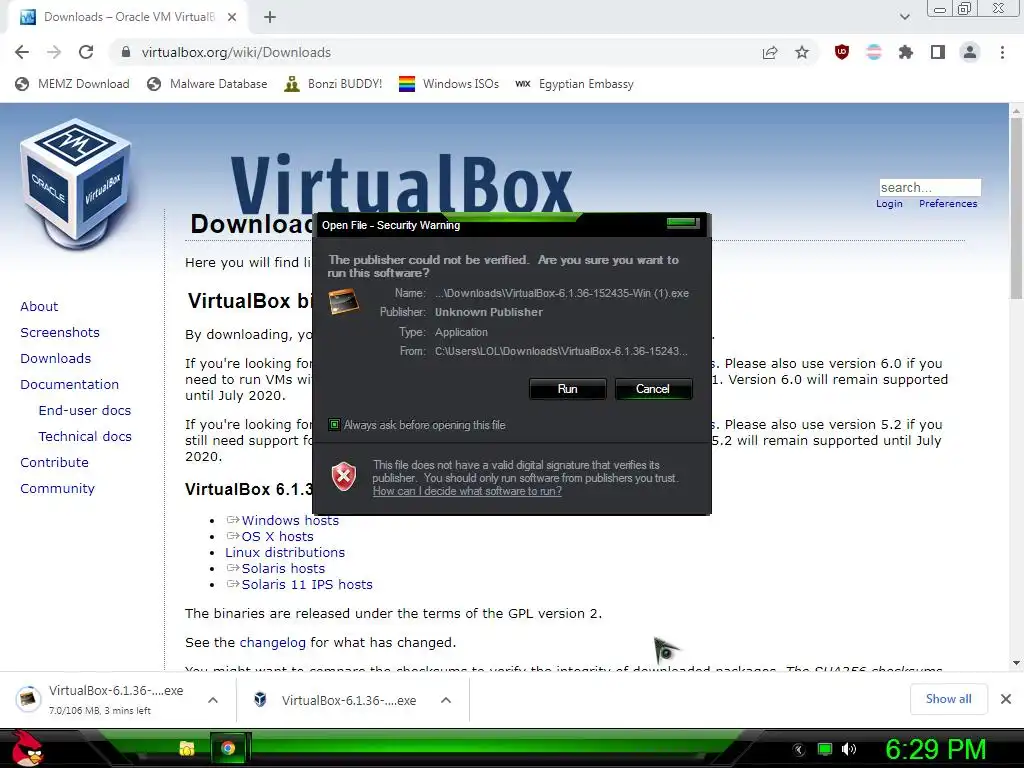The height and width of the screenshot is (768, 1024).
Task: Click the Chrome taskbar icon
Action: tap(228, 748)
